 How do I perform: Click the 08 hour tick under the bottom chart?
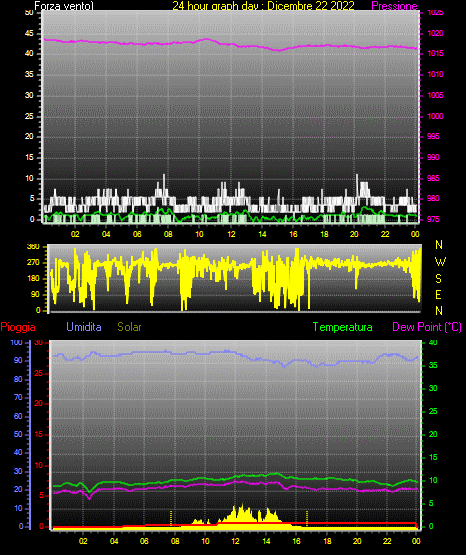click(175, 541)
